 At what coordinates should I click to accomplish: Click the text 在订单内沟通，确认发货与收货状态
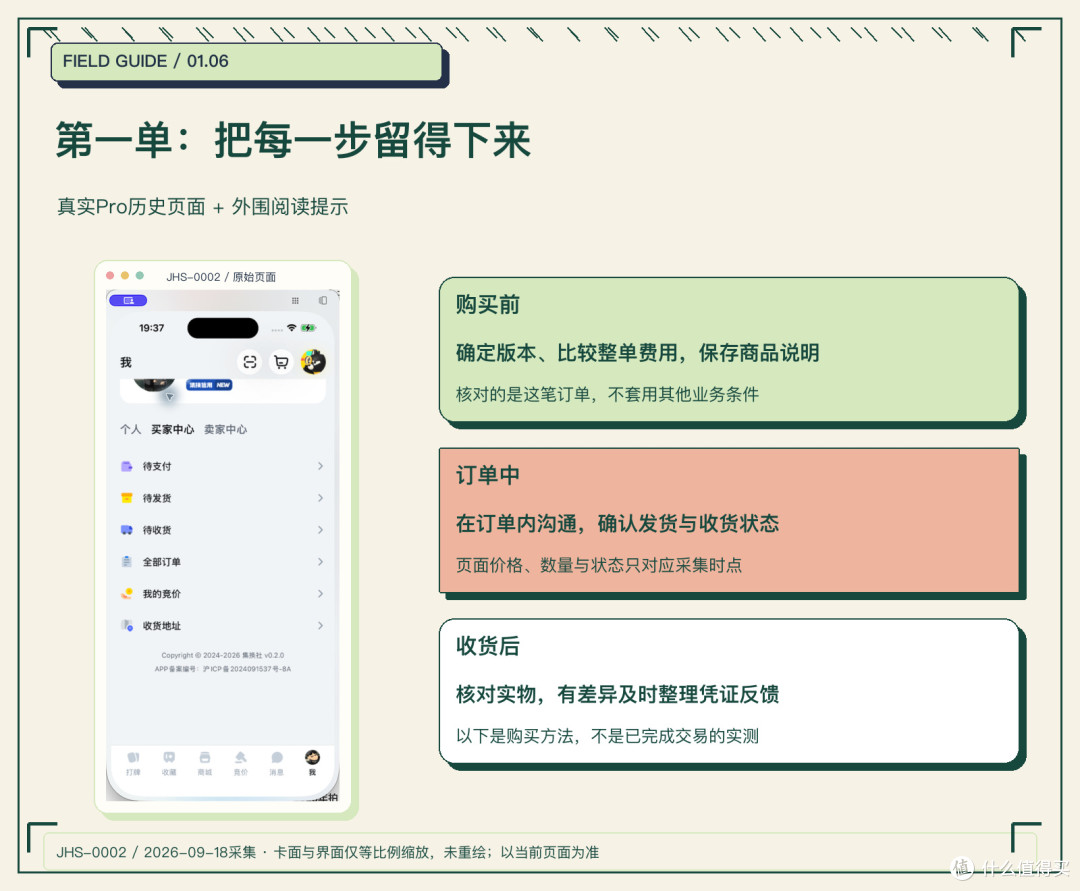point(617,523)
